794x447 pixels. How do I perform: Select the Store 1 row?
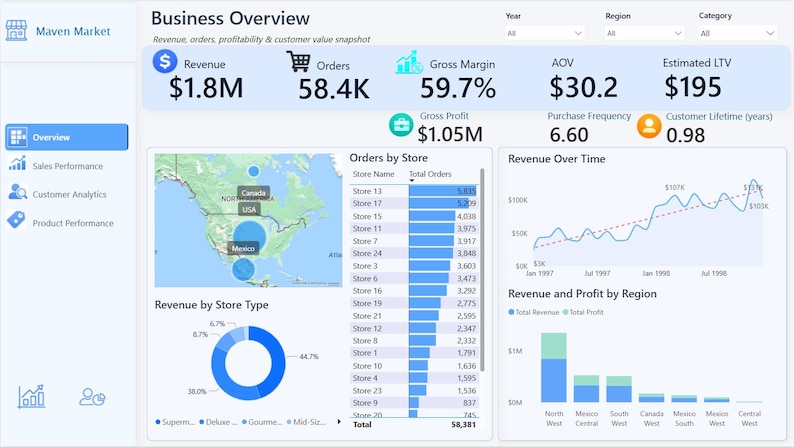414,353
